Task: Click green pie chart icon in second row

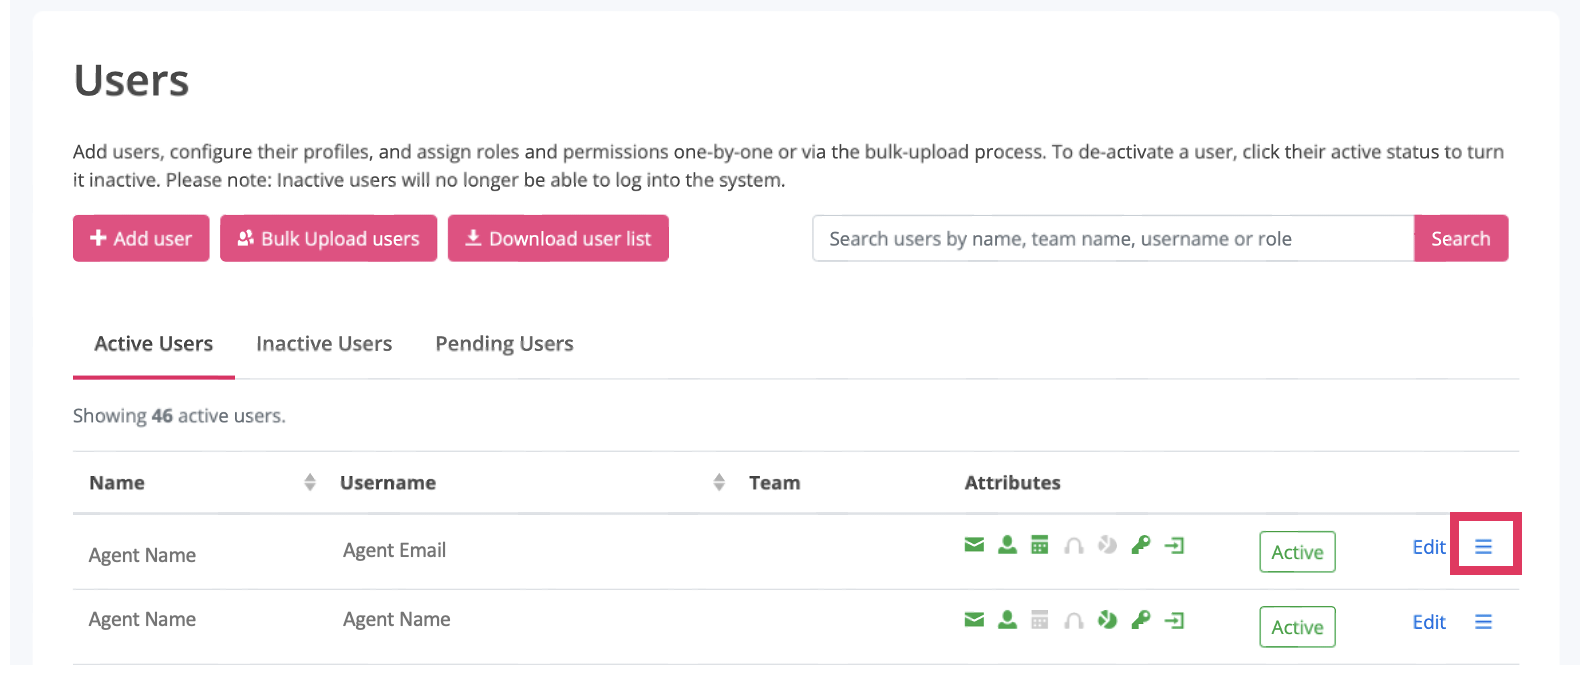Action: [x=1107, y=620]
